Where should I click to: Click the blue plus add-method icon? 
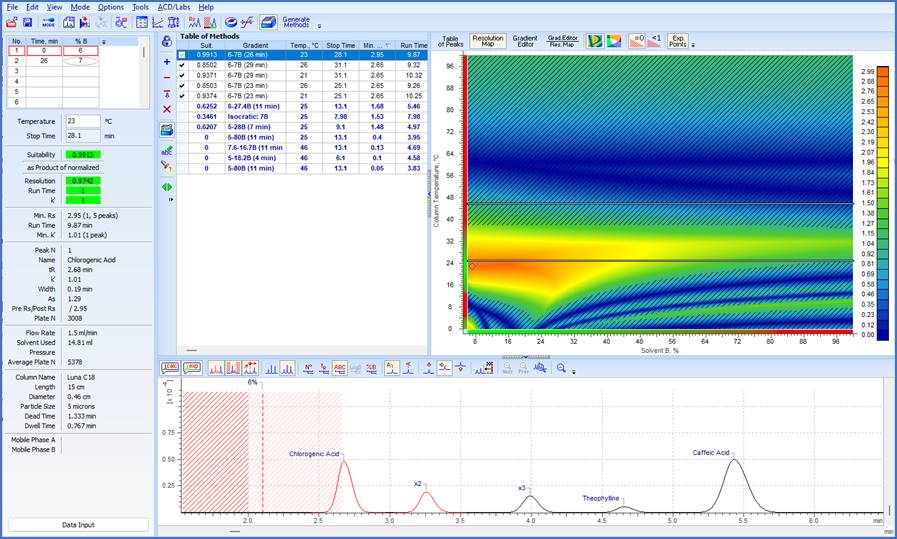pos(167,61)
